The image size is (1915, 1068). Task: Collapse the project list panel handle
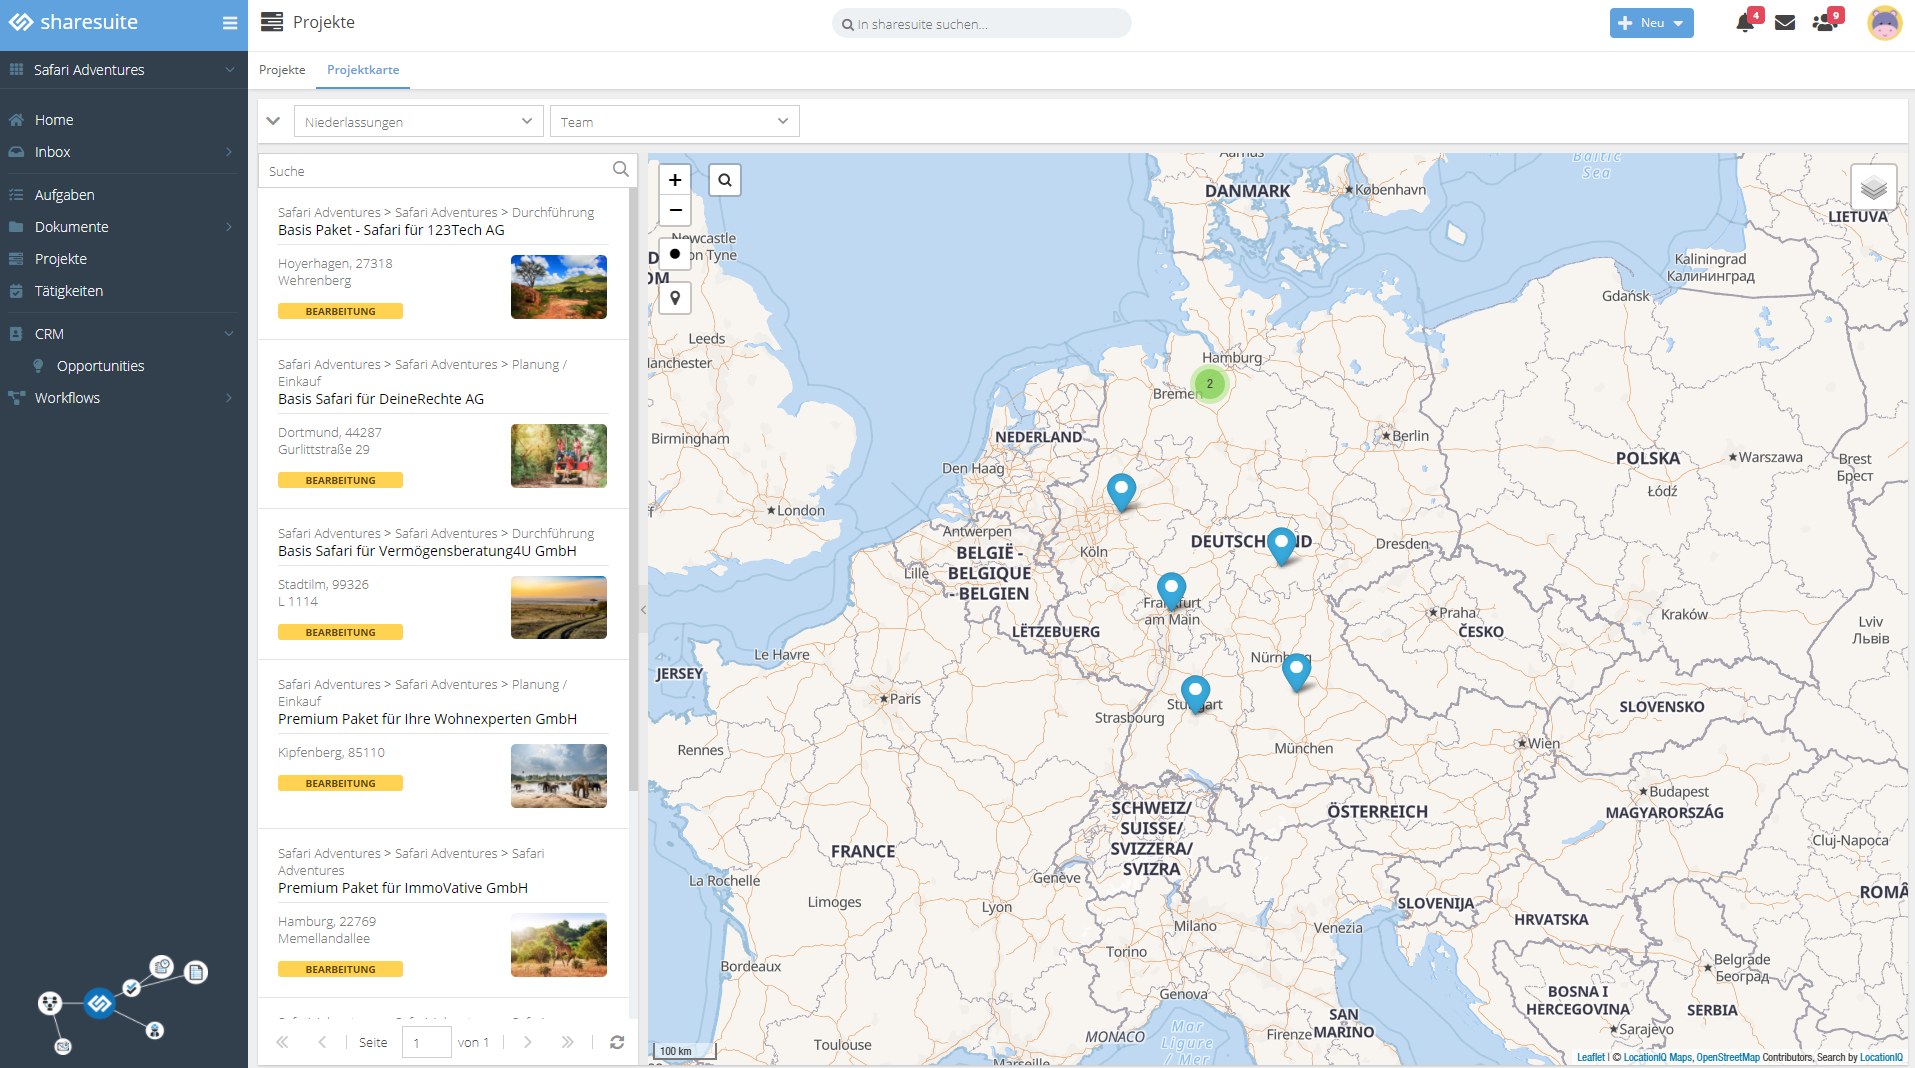[643, 609]
